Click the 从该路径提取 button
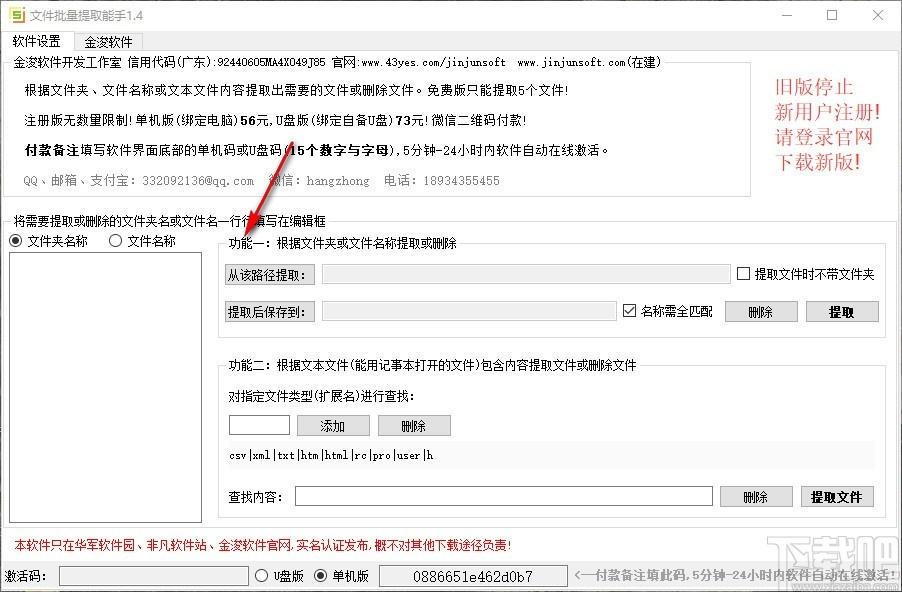This screenshot has height=592, width=902. tap(270, 275)
